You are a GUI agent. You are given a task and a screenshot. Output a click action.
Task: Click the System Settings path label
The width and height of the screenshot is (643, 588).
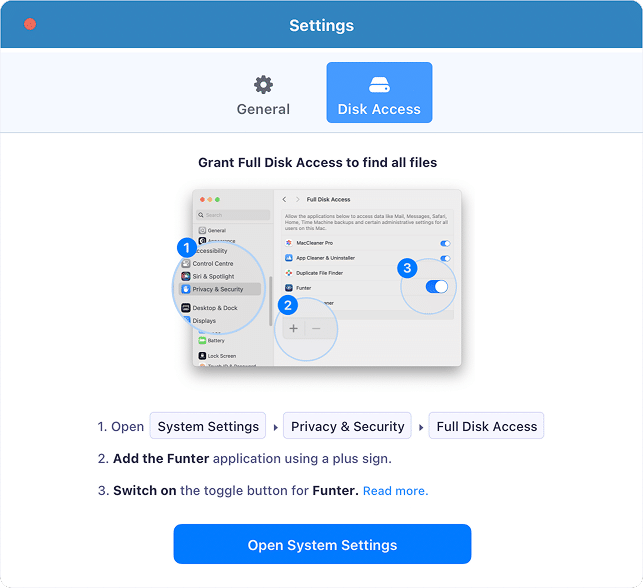(208, 426)
